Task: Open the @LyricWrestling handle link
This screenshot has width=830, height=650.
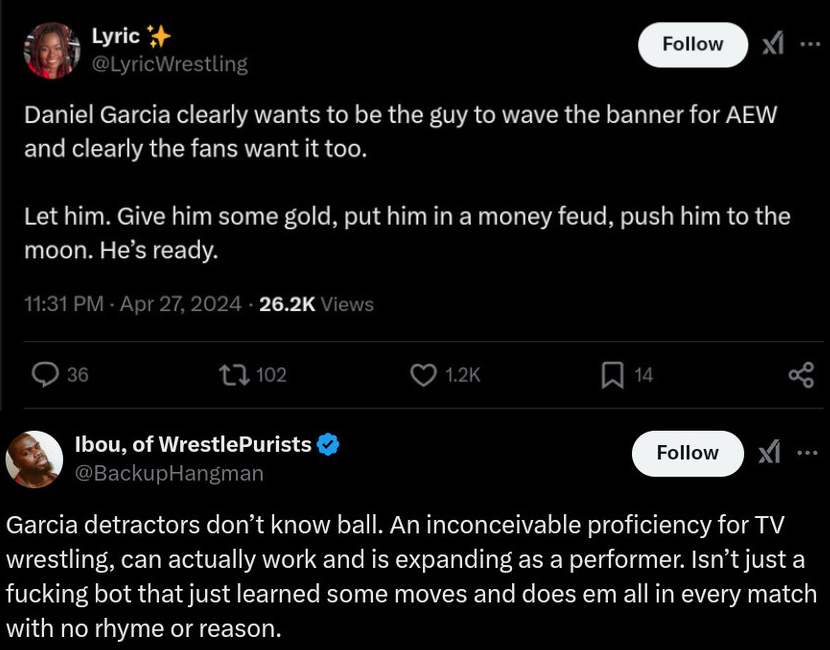Action: click(169, 64)
